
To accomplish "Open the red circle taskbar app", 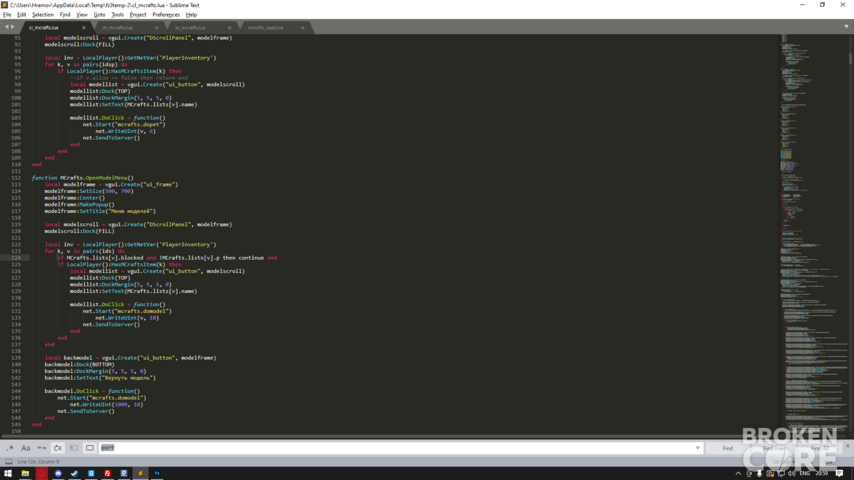I will (x=41, y=473).
